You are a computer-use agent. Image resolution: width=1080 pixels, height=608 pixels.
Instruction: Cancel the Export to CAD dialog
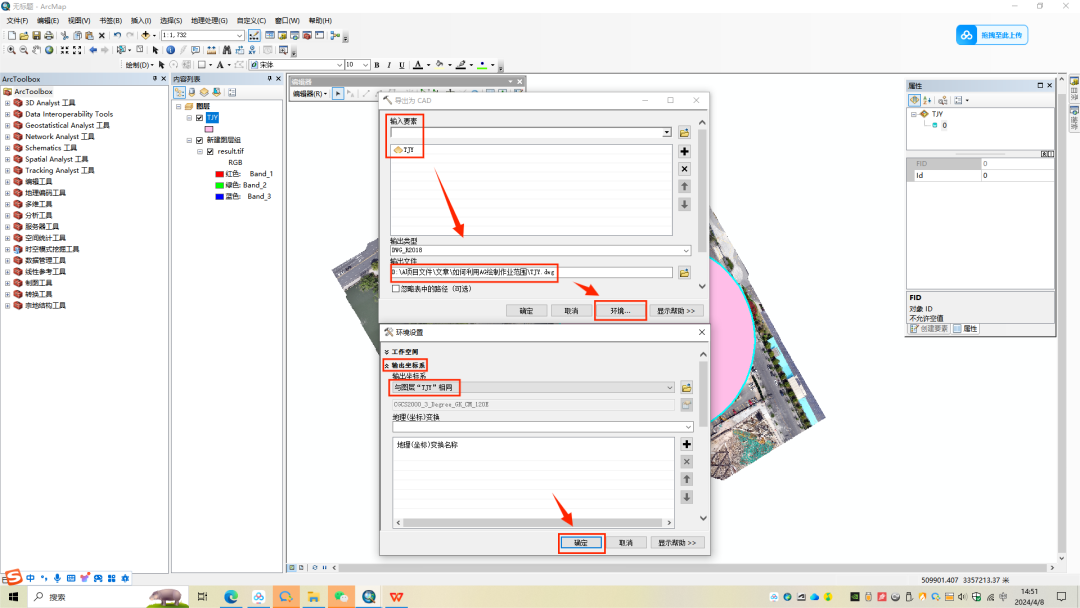571,311
